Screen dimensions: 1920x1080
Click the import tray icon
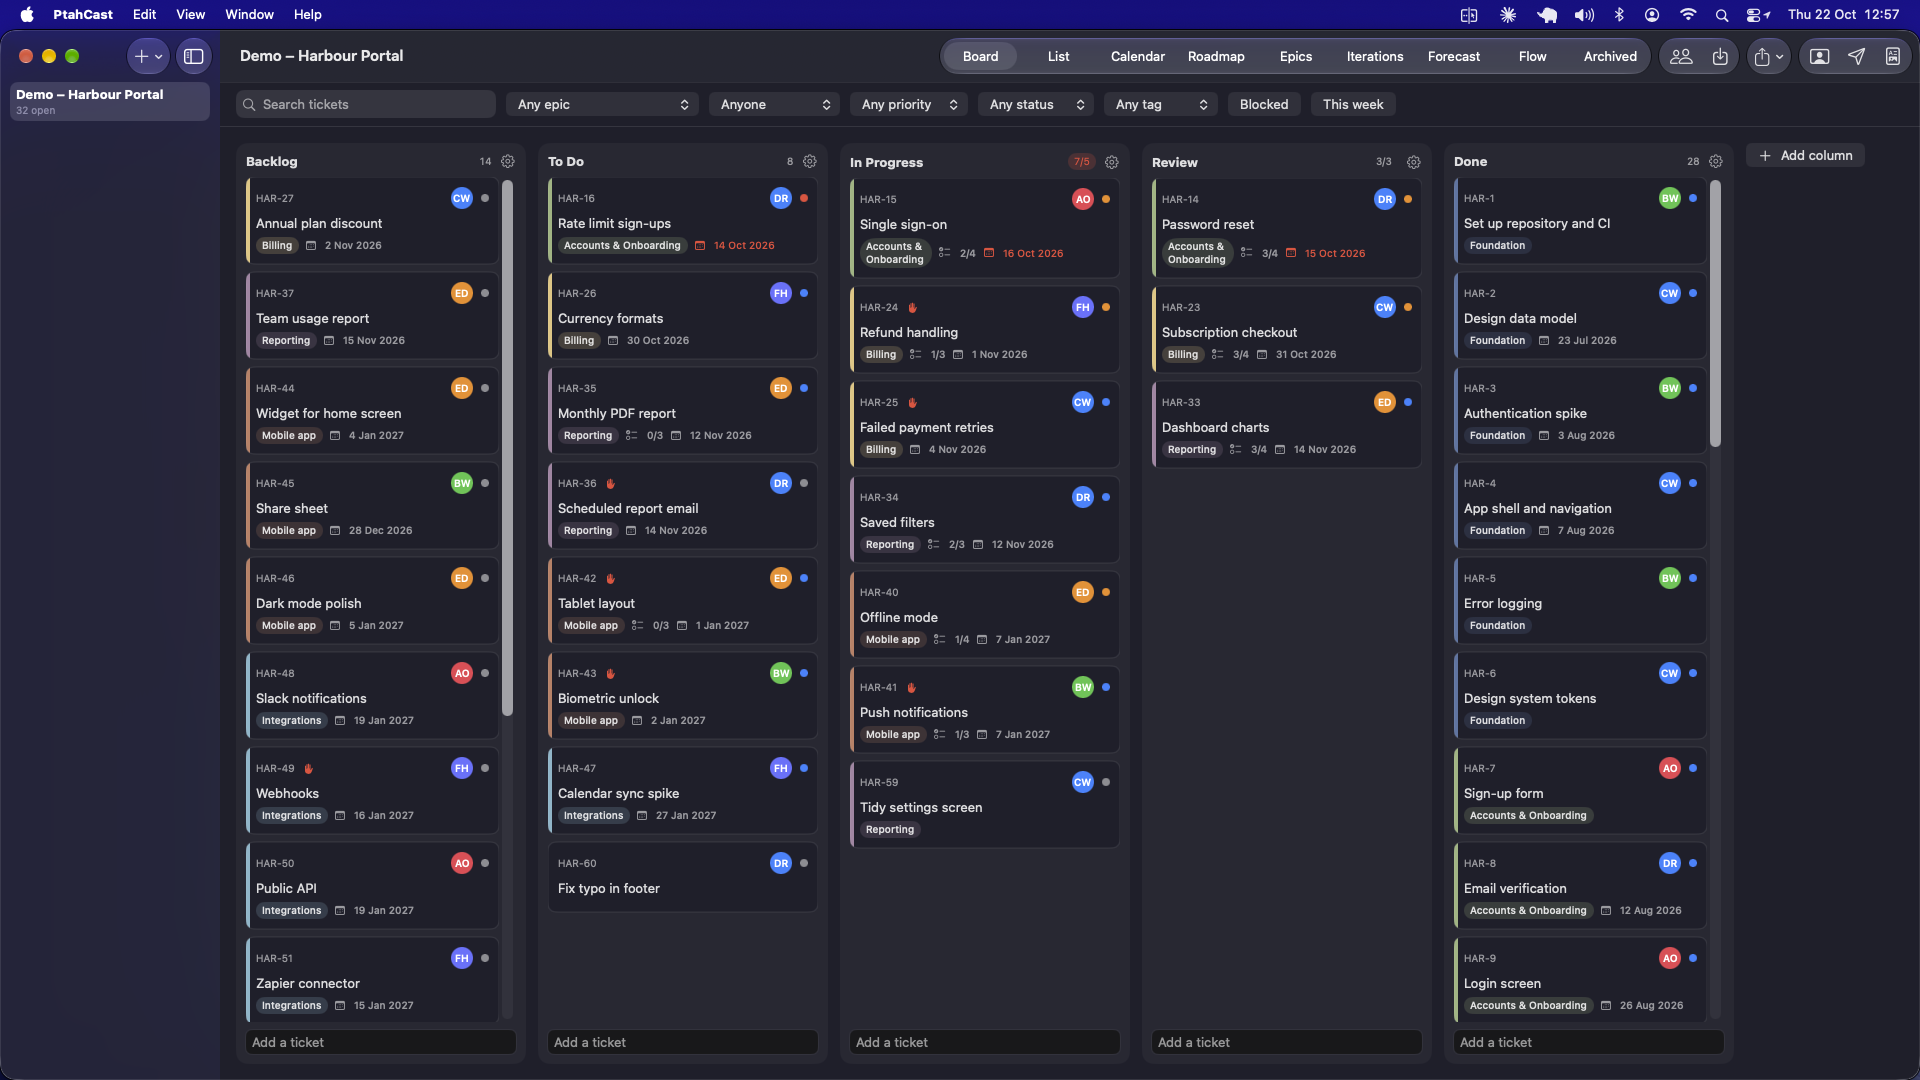[1720, 57]
